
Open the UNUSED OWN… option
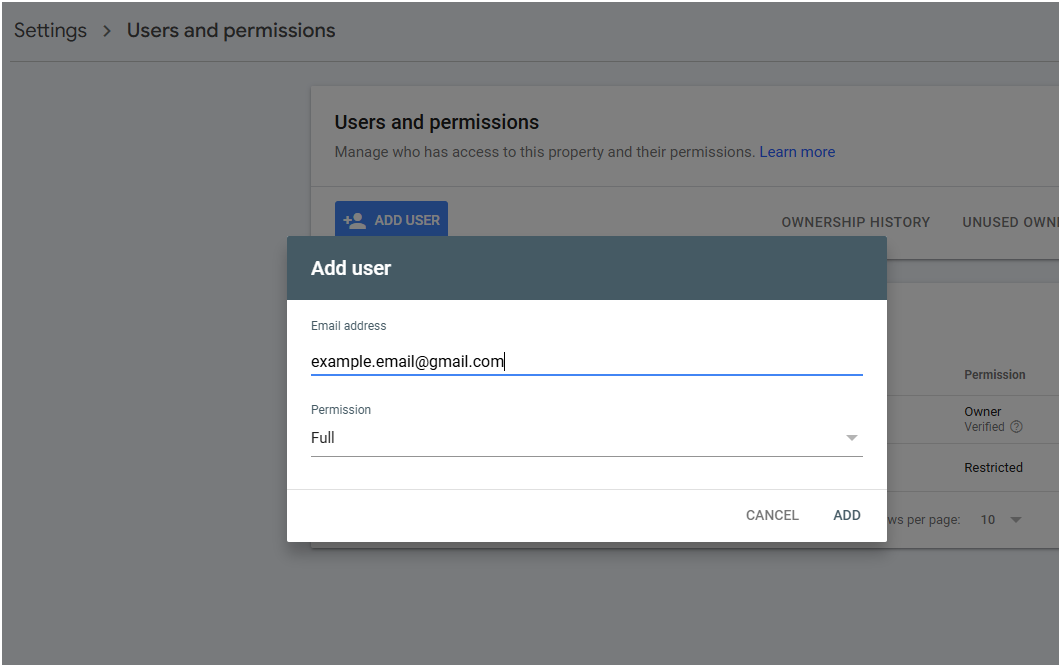(x=1010, y=222)
